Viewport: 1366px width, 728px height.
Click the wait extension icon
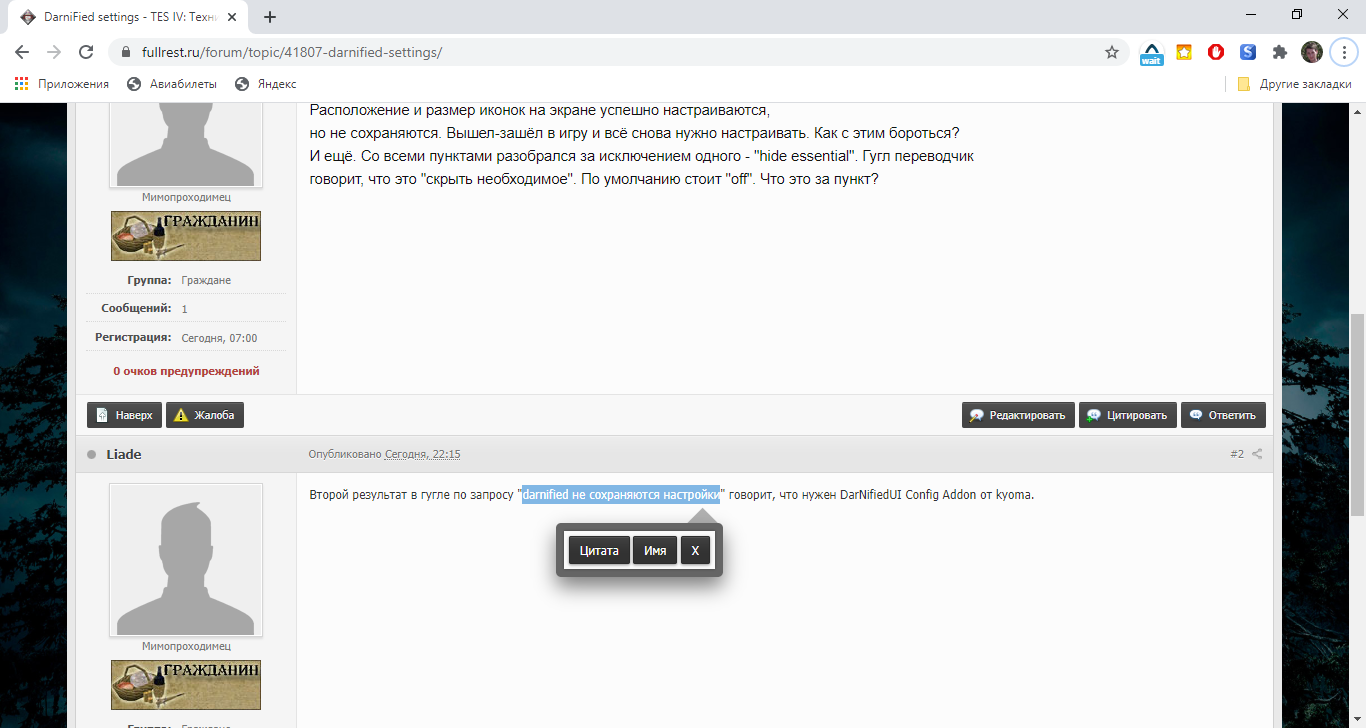coord(1152,53)
